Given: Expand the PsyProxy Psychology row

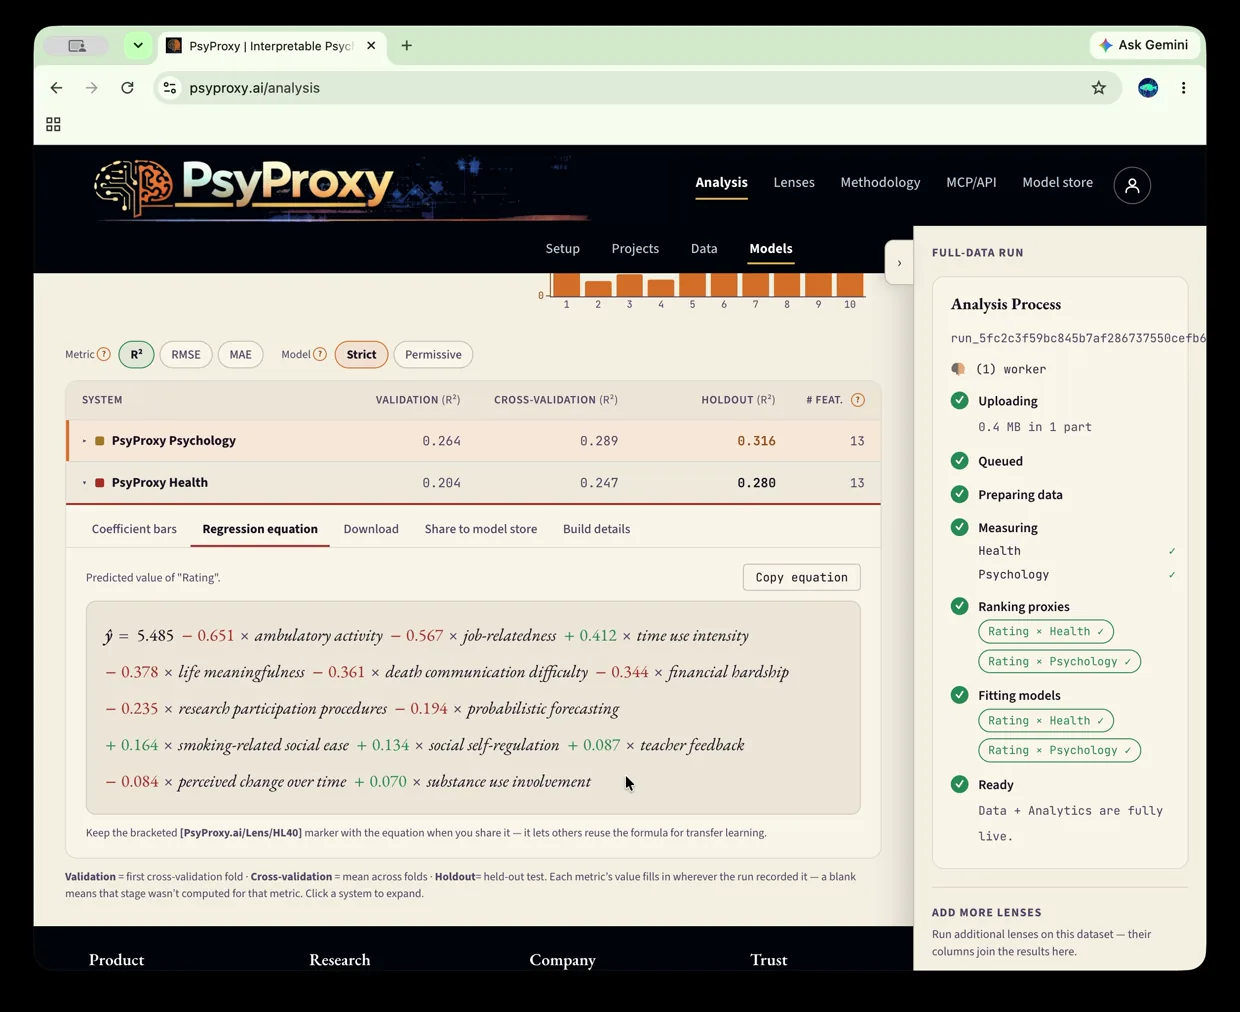Looking at the screenshot, I should (x=474, y=440).
